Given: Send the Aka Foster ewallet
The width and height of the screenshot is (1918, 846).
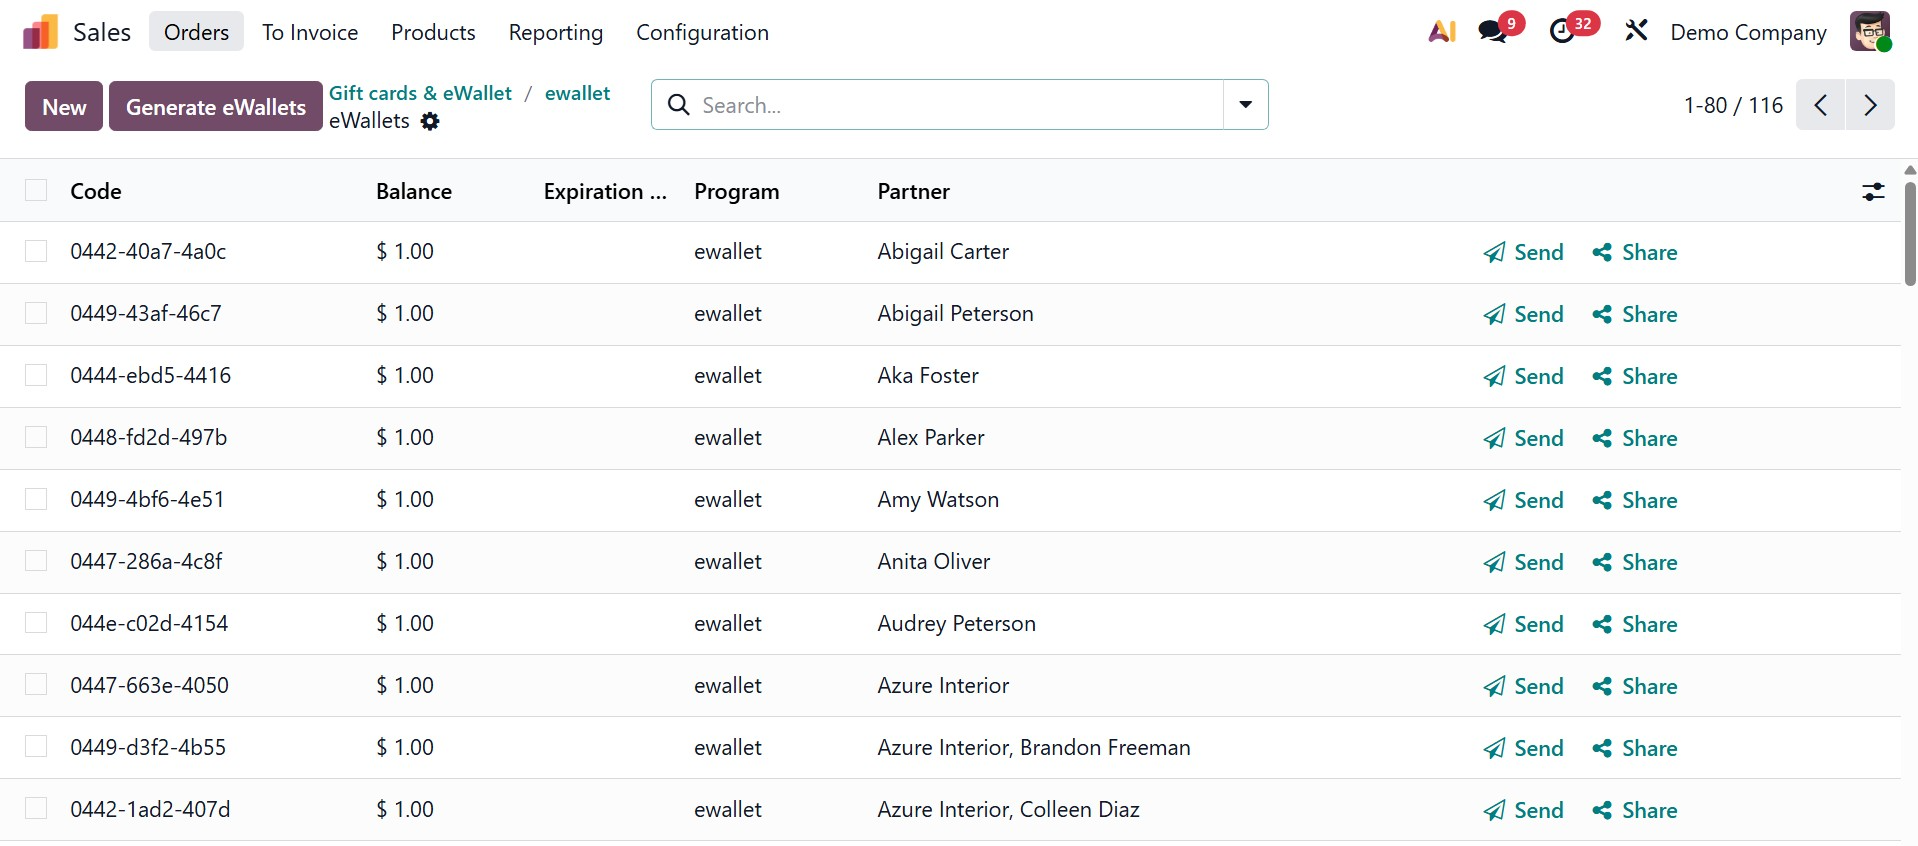Looking at the screenshot, I should [1523, 376].
